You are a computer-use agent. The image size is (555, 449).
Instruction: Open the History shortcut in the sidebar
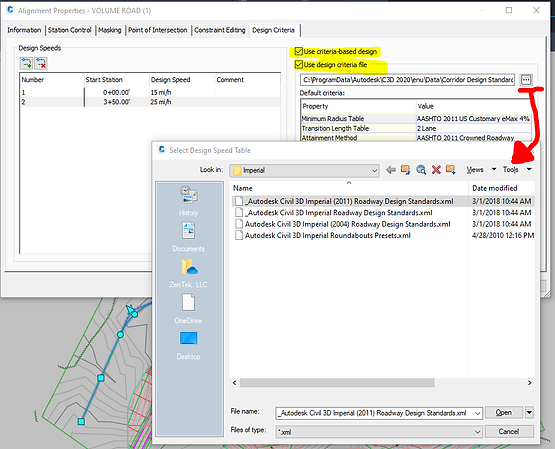coord(188,201)
